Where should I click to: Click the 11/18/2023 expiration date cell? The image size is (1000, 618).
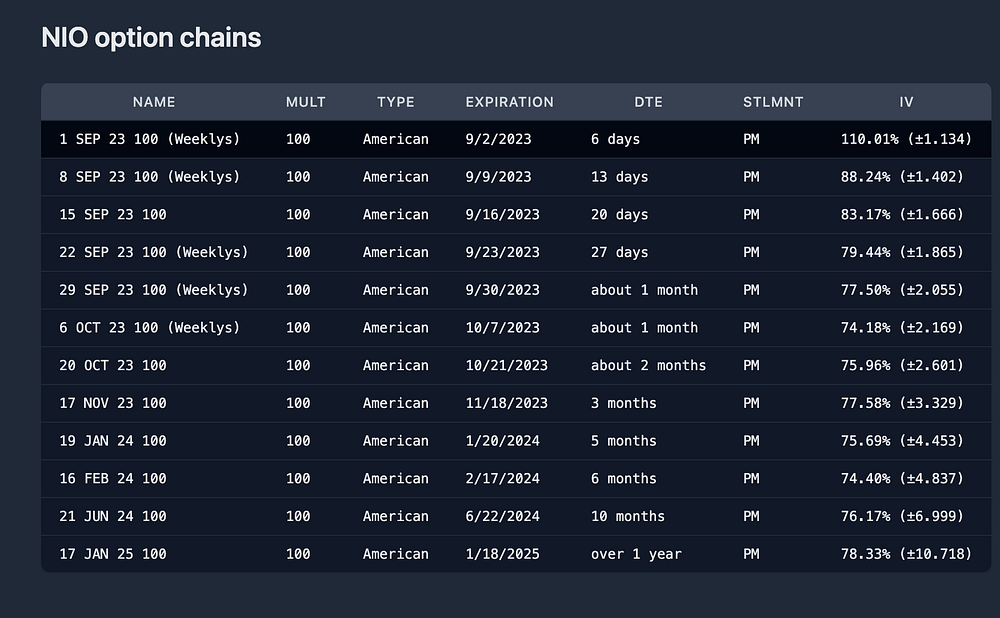click(506, 403)
